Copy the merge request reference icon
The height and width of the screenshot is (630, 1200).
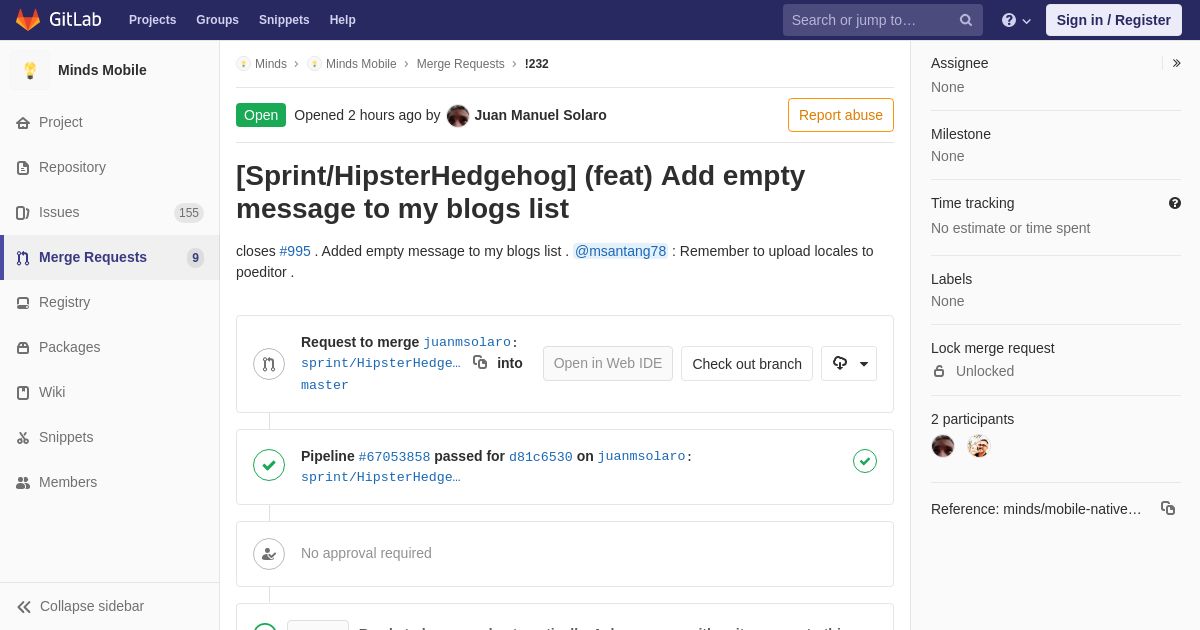[1168, 508]
